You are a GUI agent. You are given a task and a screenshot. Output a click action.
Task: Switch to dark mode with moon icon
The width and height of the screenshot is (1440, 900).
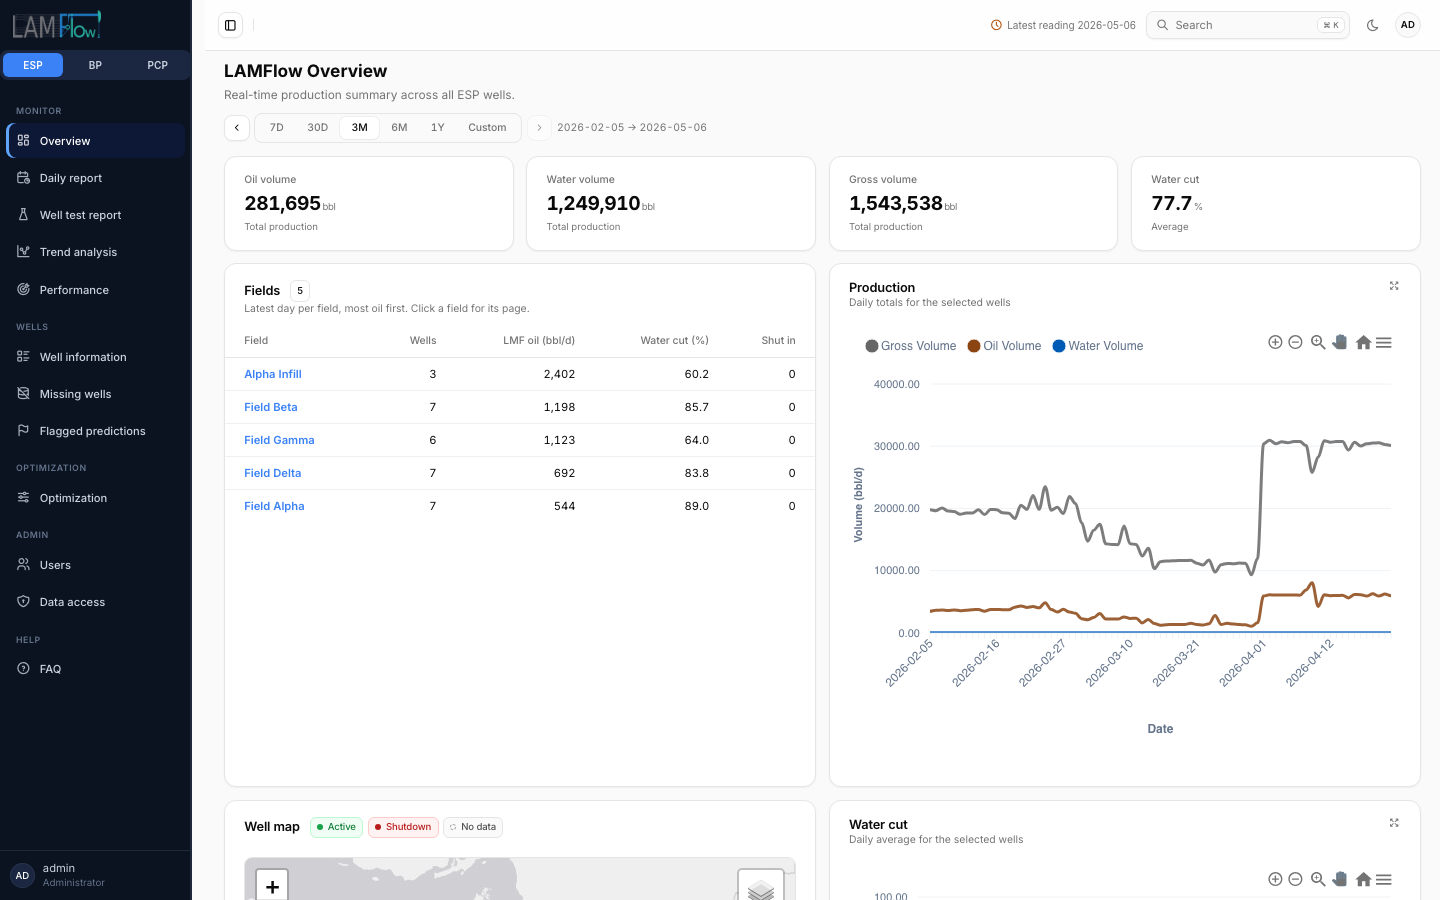[x=1372, y=25]
